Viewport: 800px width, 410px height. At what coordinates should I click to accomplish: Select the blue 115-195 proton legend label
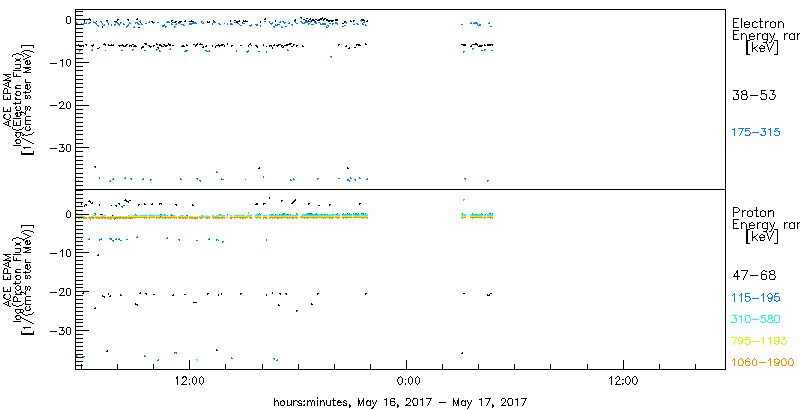coord(756,298)
